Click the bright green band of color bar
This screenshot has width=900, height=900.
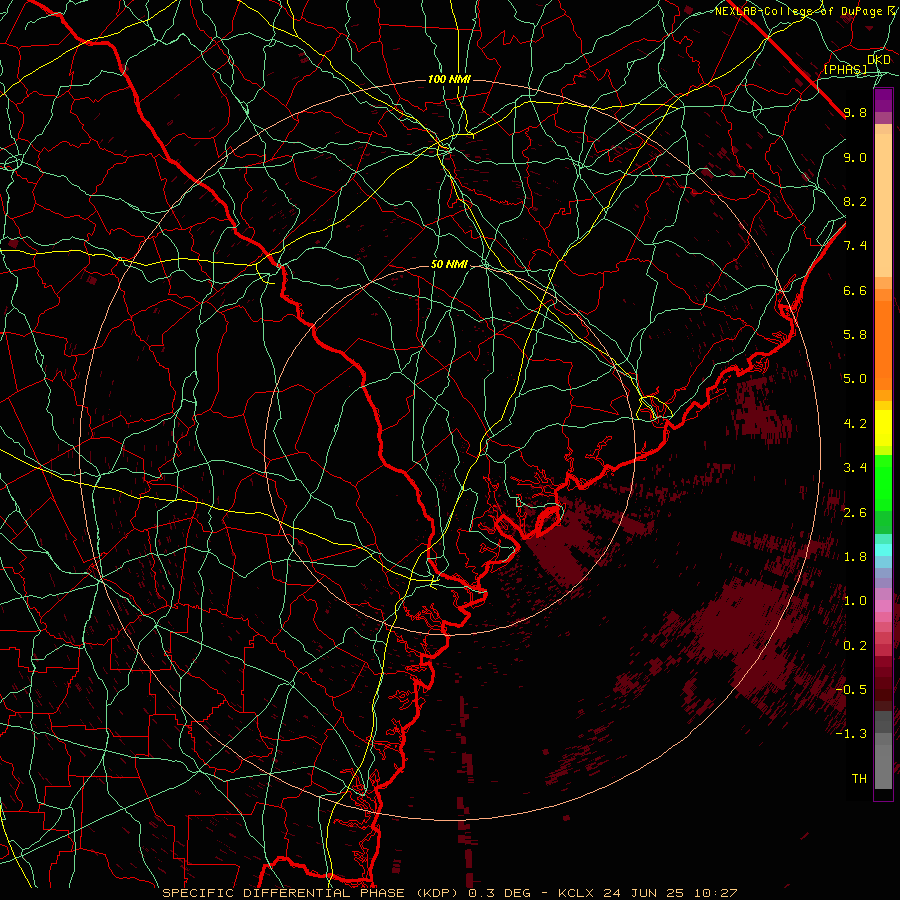883,482
